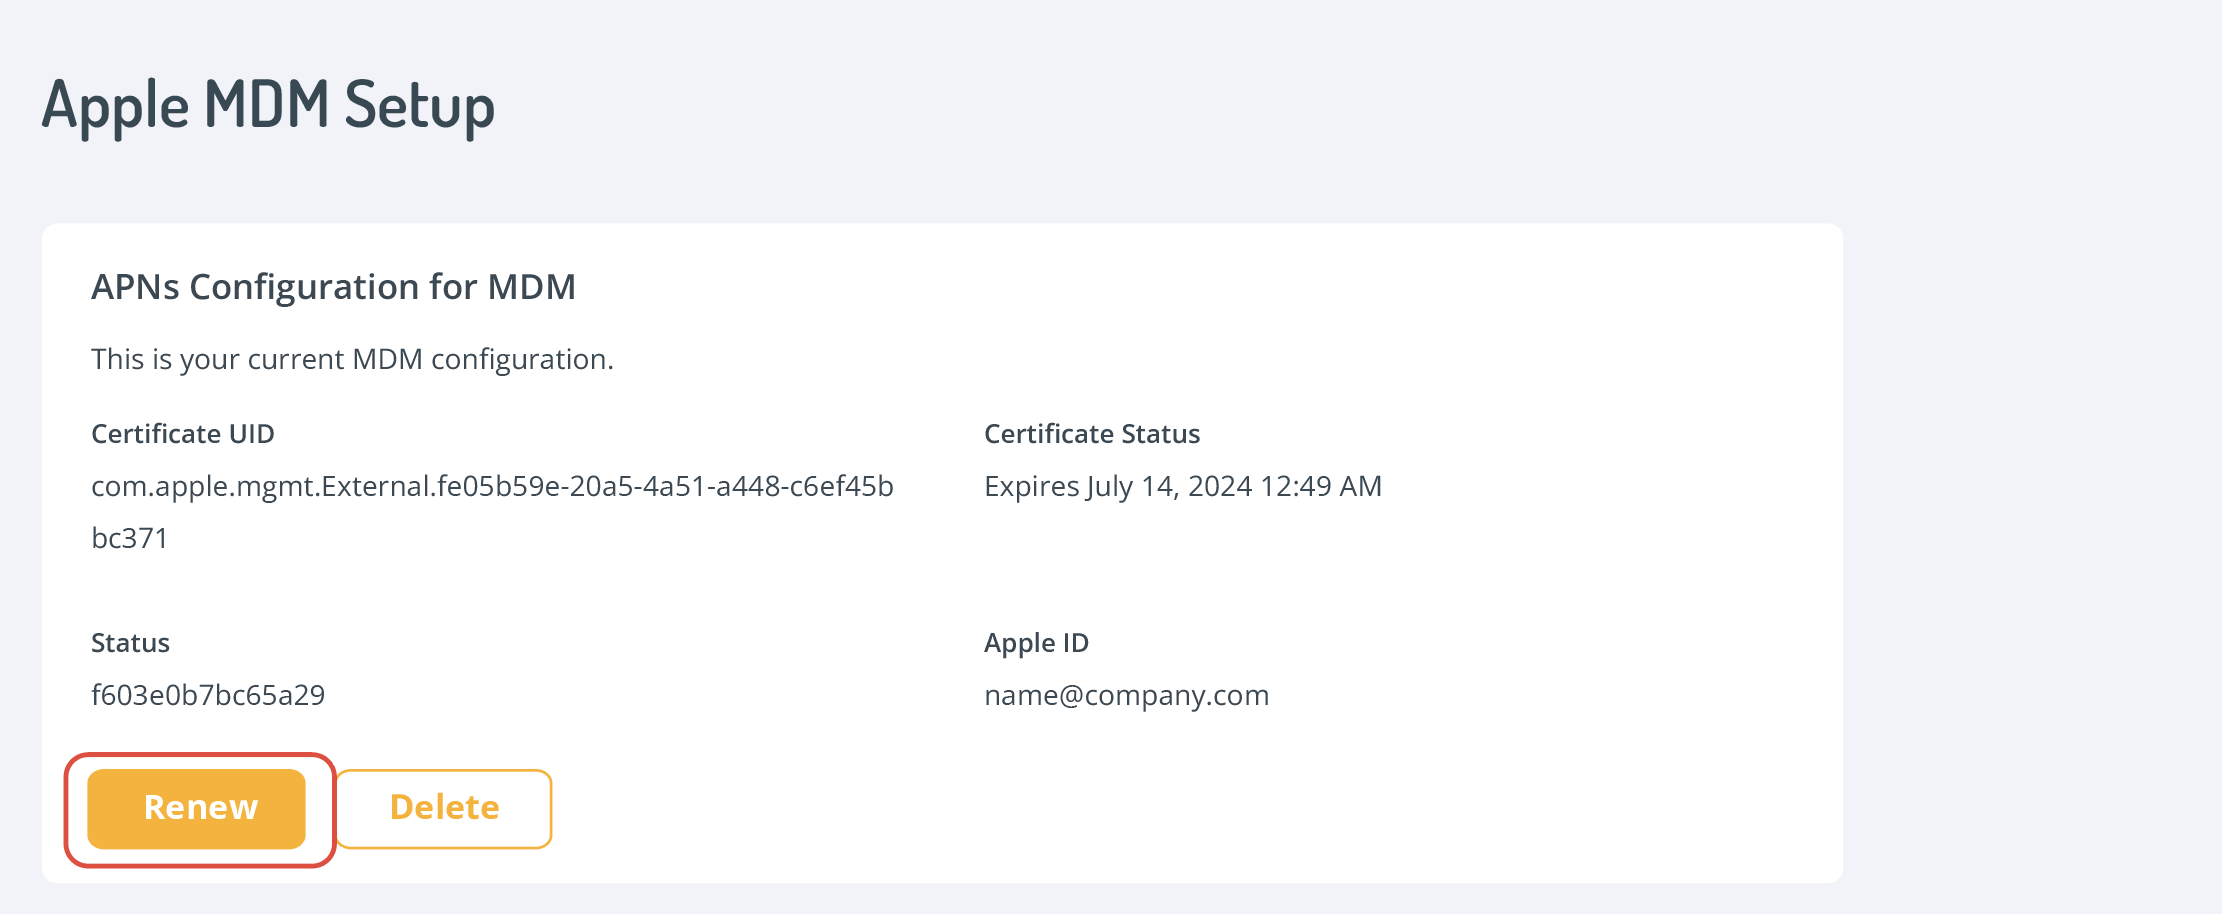Click the trailing bc371 UID text
This screenshot has width=2222, height=914.
click(129, 538)
